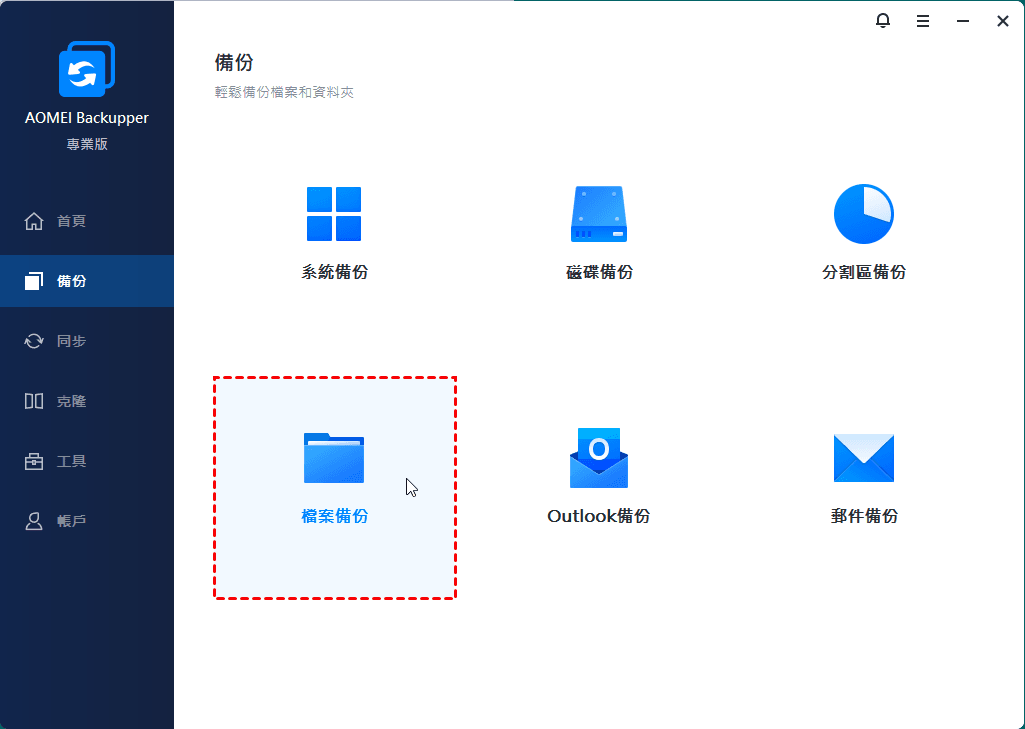Choose the 分割區備份 label
Image resolution: width=1025 pixels, height=729 pixels.
[x=864, y=272]
